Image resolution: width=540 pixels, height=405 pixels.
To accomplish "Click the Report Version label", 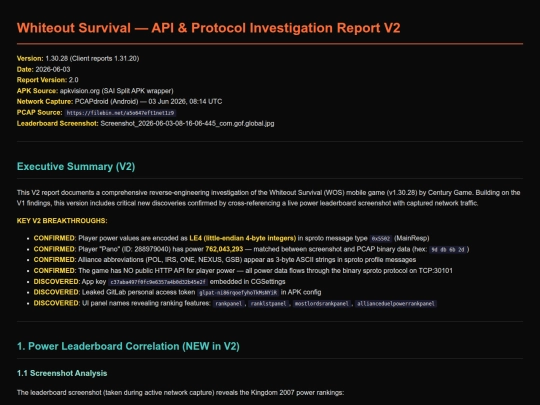I will 42,80.
